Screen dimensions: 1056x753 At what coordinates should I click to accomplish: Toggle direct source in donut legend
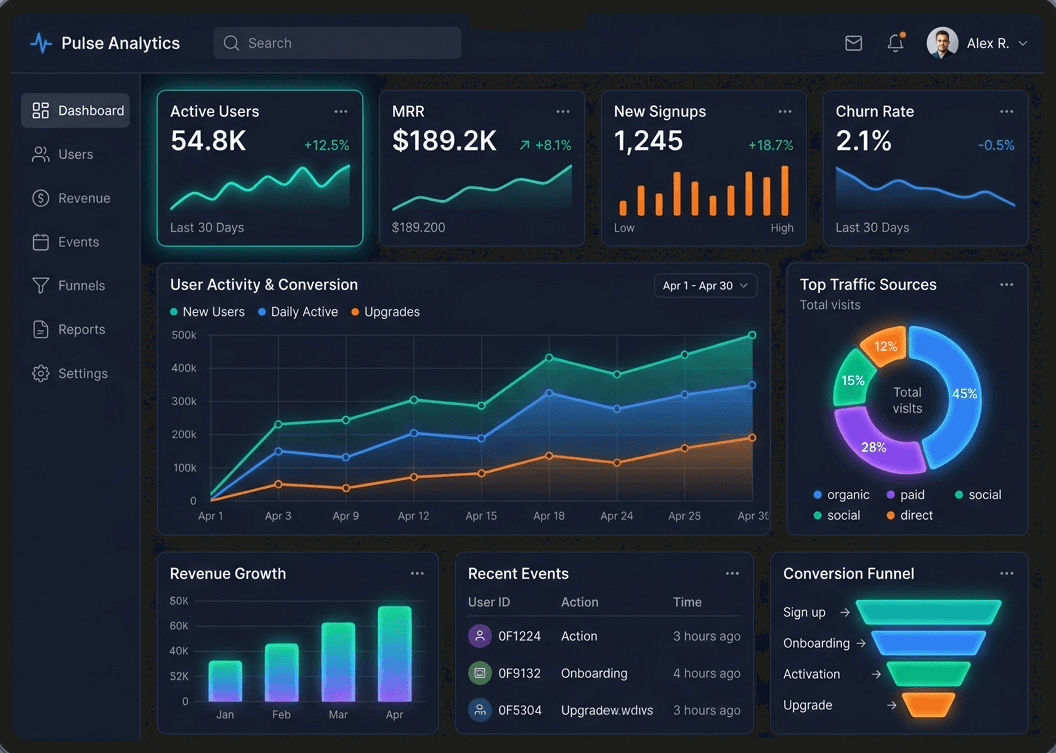pos(909,515)
